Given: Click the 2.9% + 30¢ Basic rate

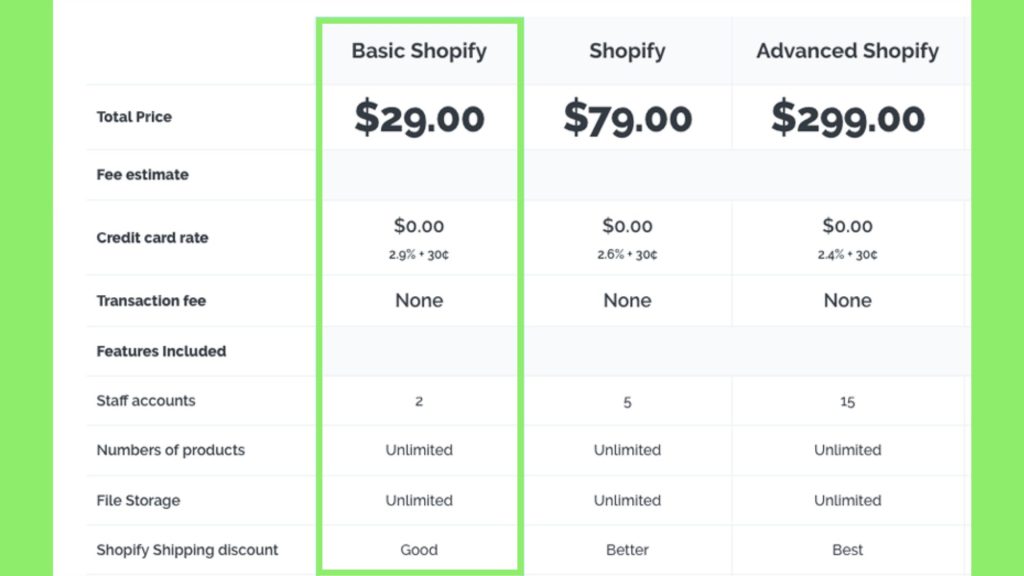Looking at the screenshot, I should 419,255.
